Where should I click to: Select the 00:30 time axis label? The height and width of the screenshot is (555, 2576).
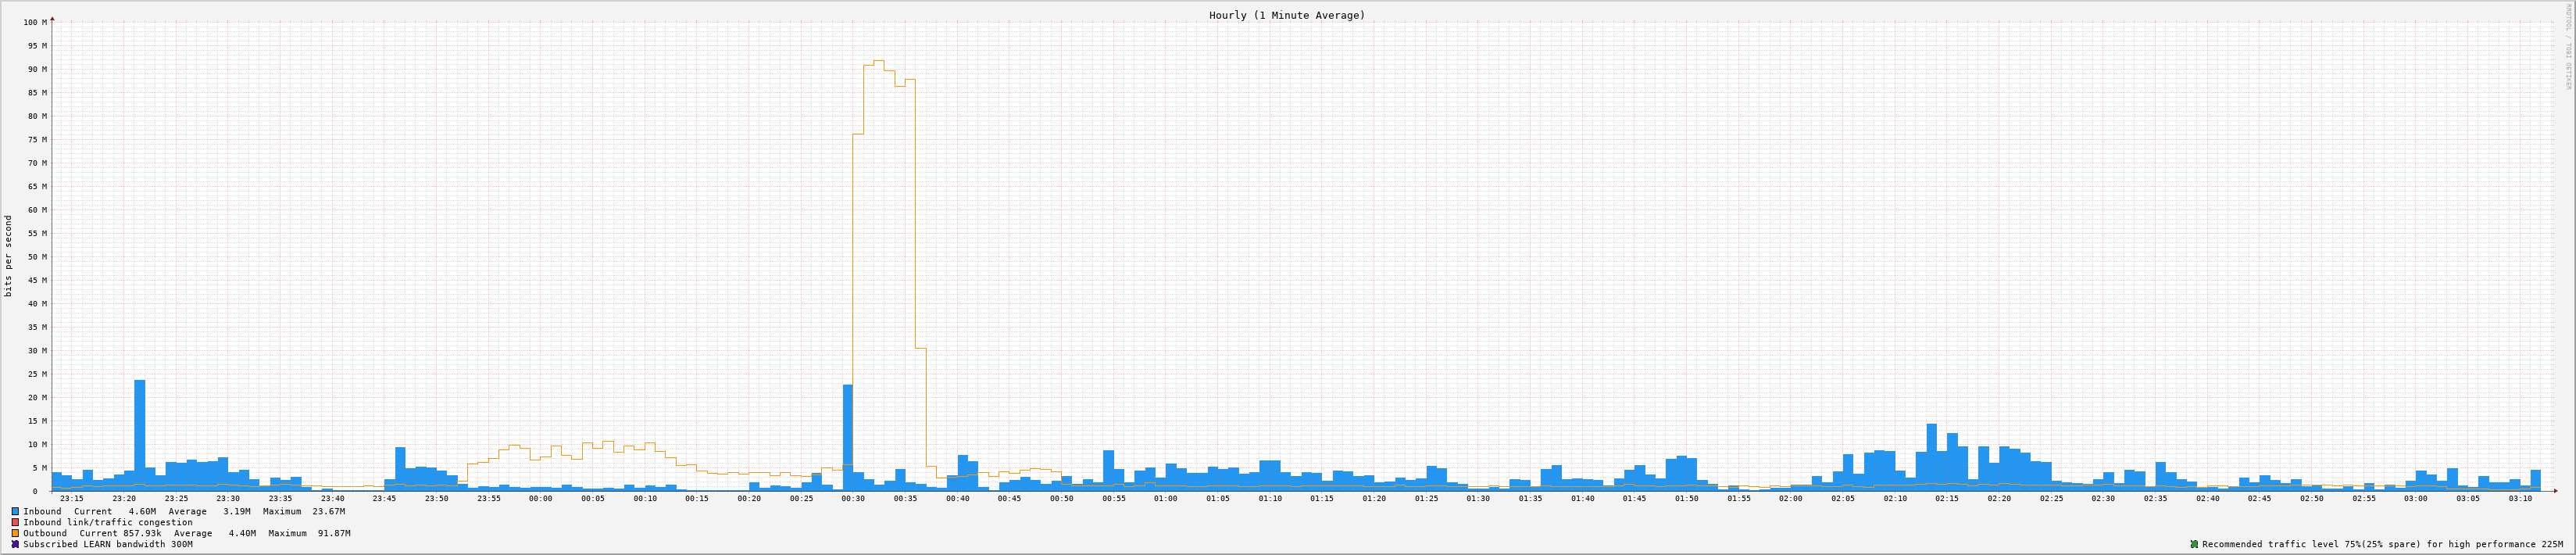click(x=853, y=498)
